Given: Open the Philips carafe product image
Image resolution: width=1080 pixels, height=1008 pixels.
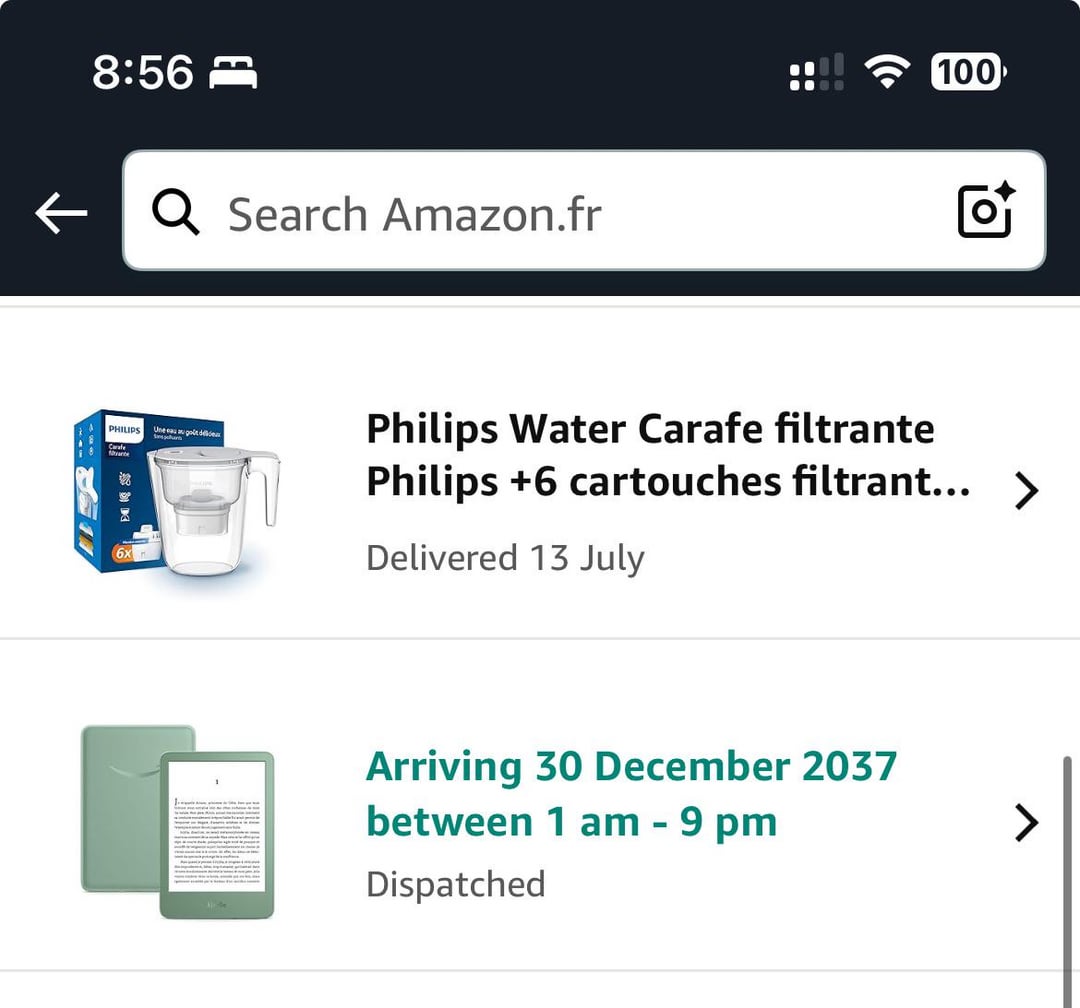Looking at the screenshot, I should click(x=178, y=493).
